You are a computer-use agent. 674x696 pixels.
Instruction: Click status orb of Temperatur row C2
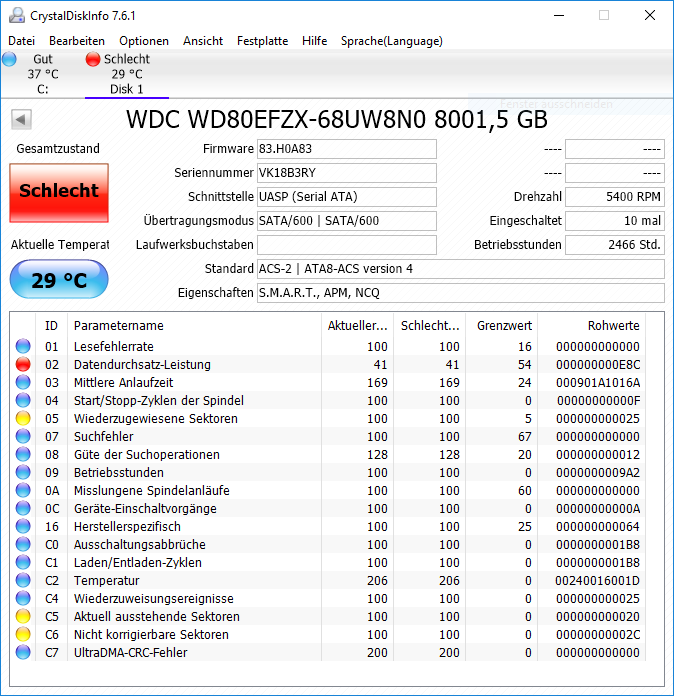pyautogui.click(x=23, y=580)
